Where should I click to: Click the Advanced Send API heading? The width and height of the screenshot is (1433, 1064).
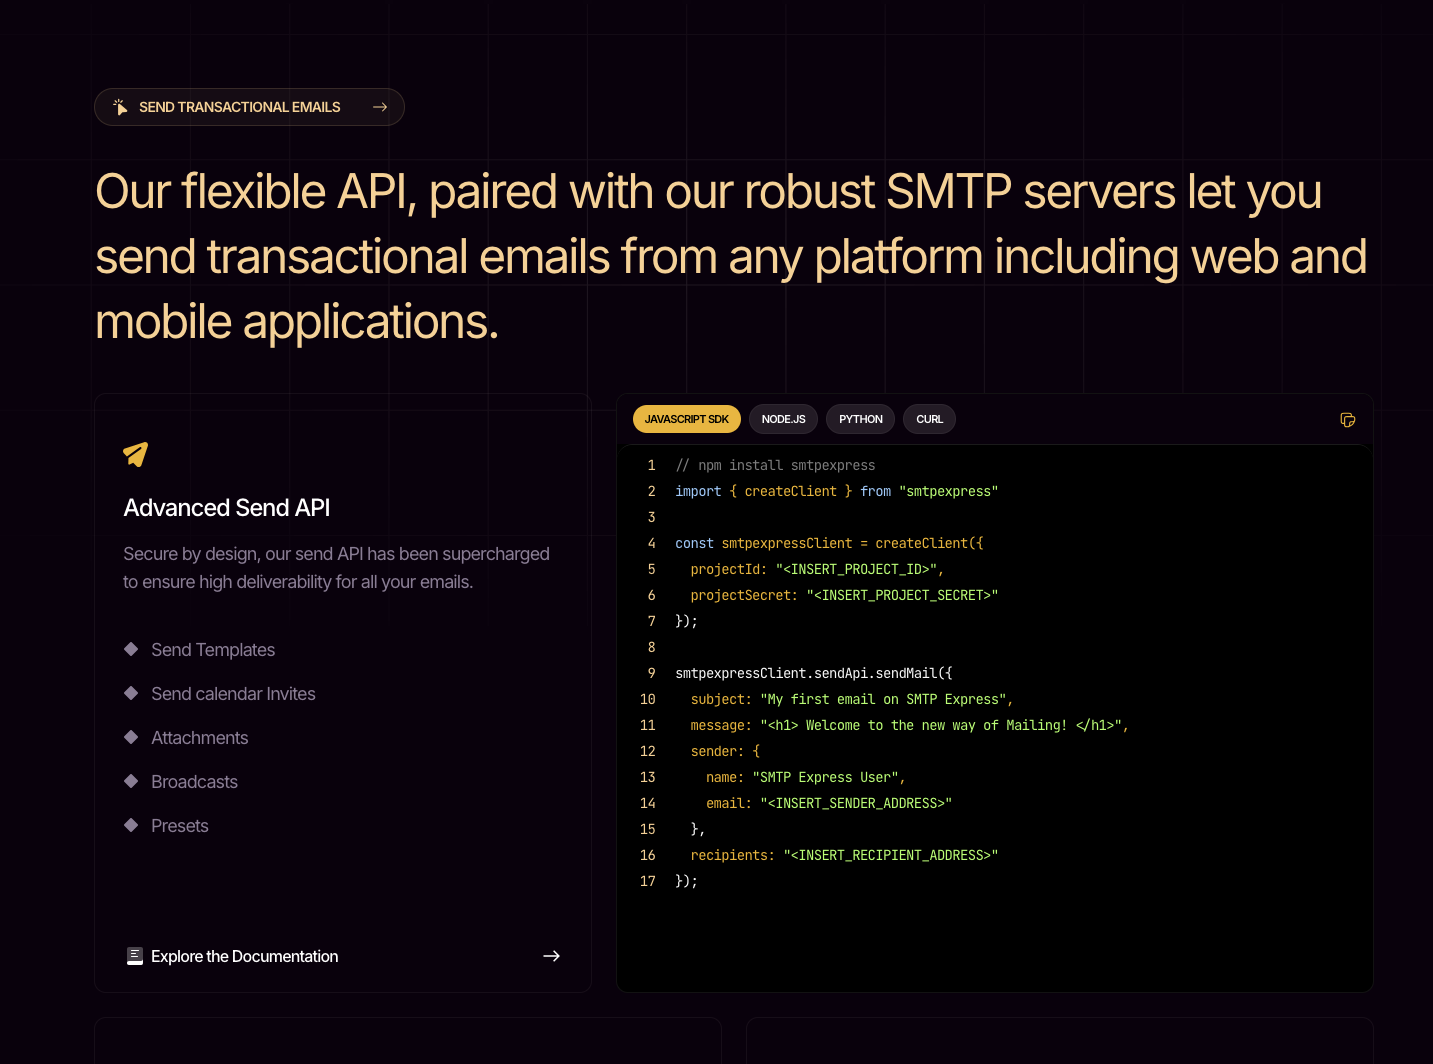227,508
